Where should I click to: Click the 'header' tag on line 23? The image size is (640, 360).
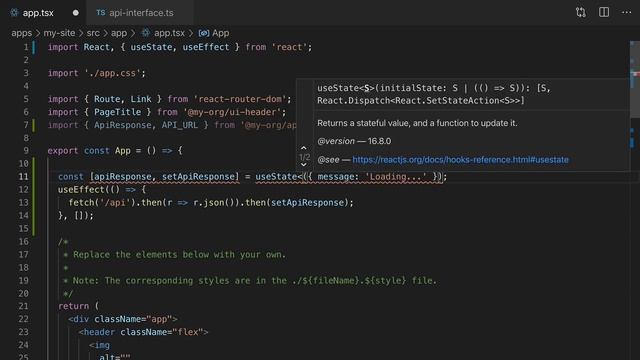[x=99, y=332]
